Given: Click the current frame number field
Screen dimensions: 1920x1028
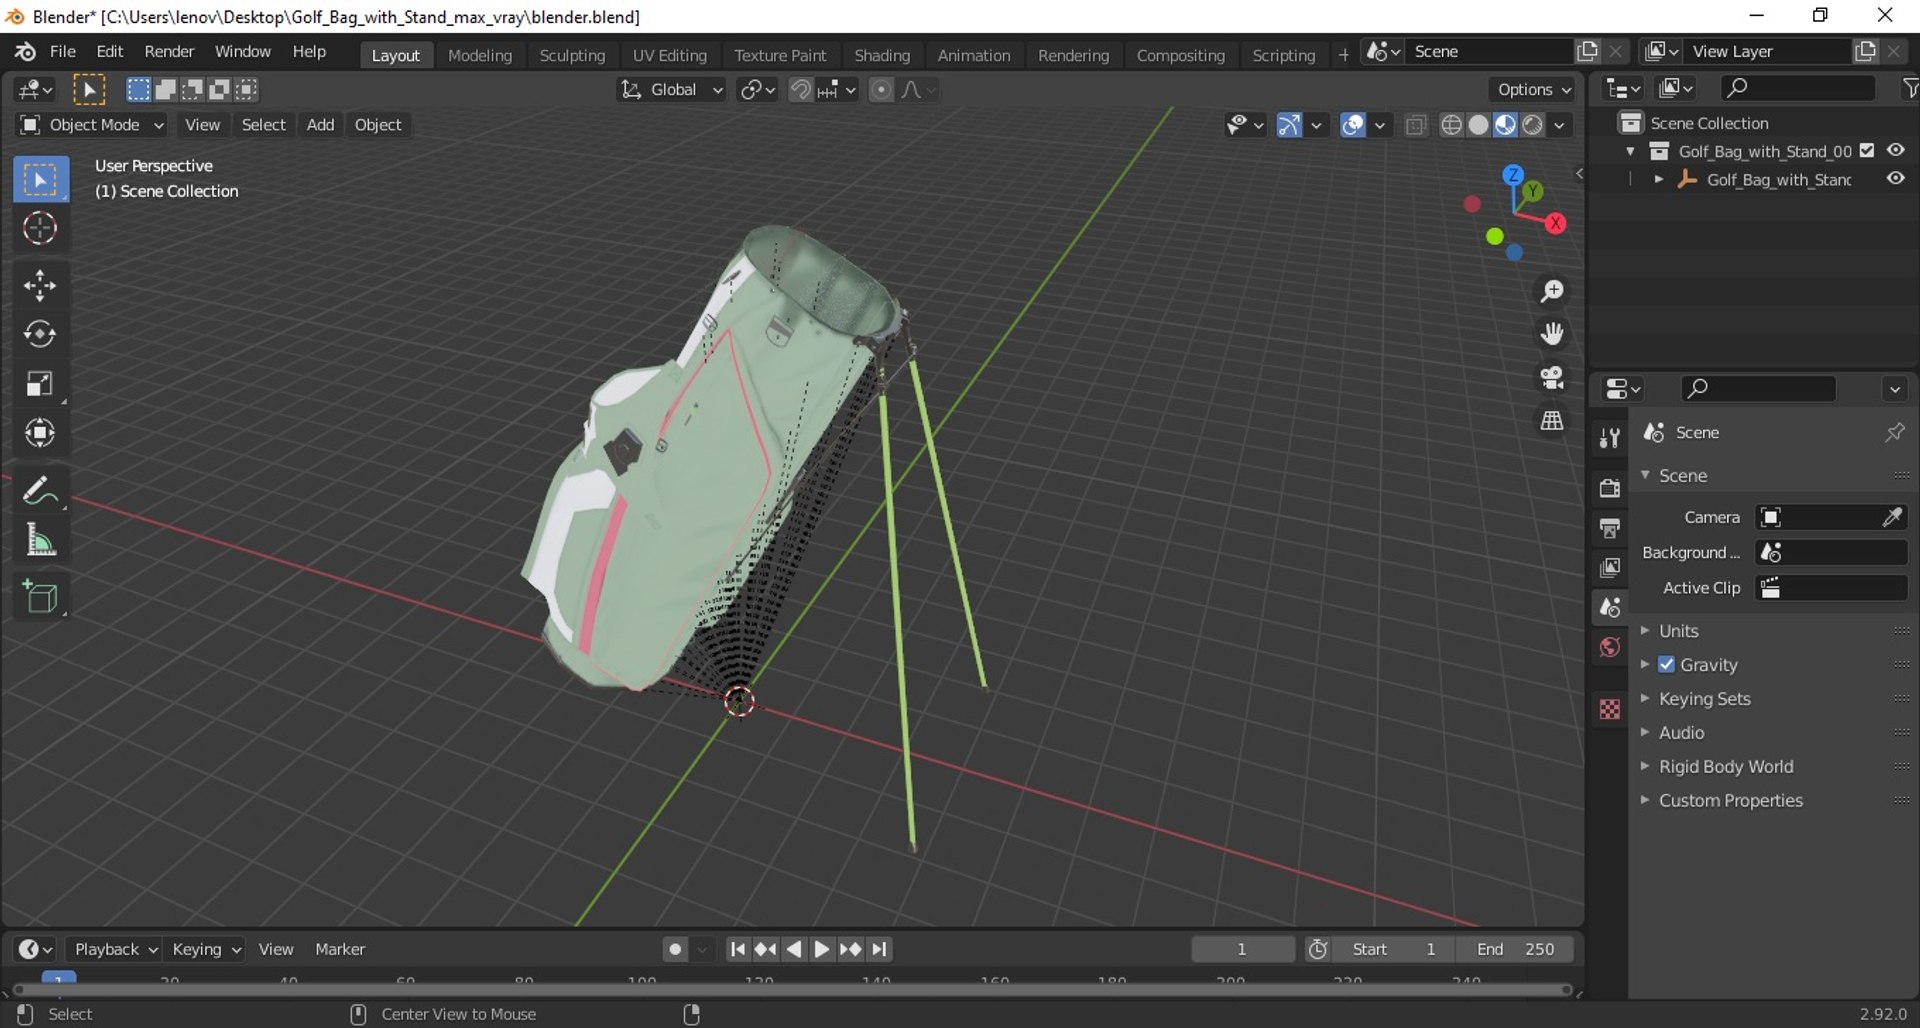Looking at the screenshot, I should [x=1242, y=949].
